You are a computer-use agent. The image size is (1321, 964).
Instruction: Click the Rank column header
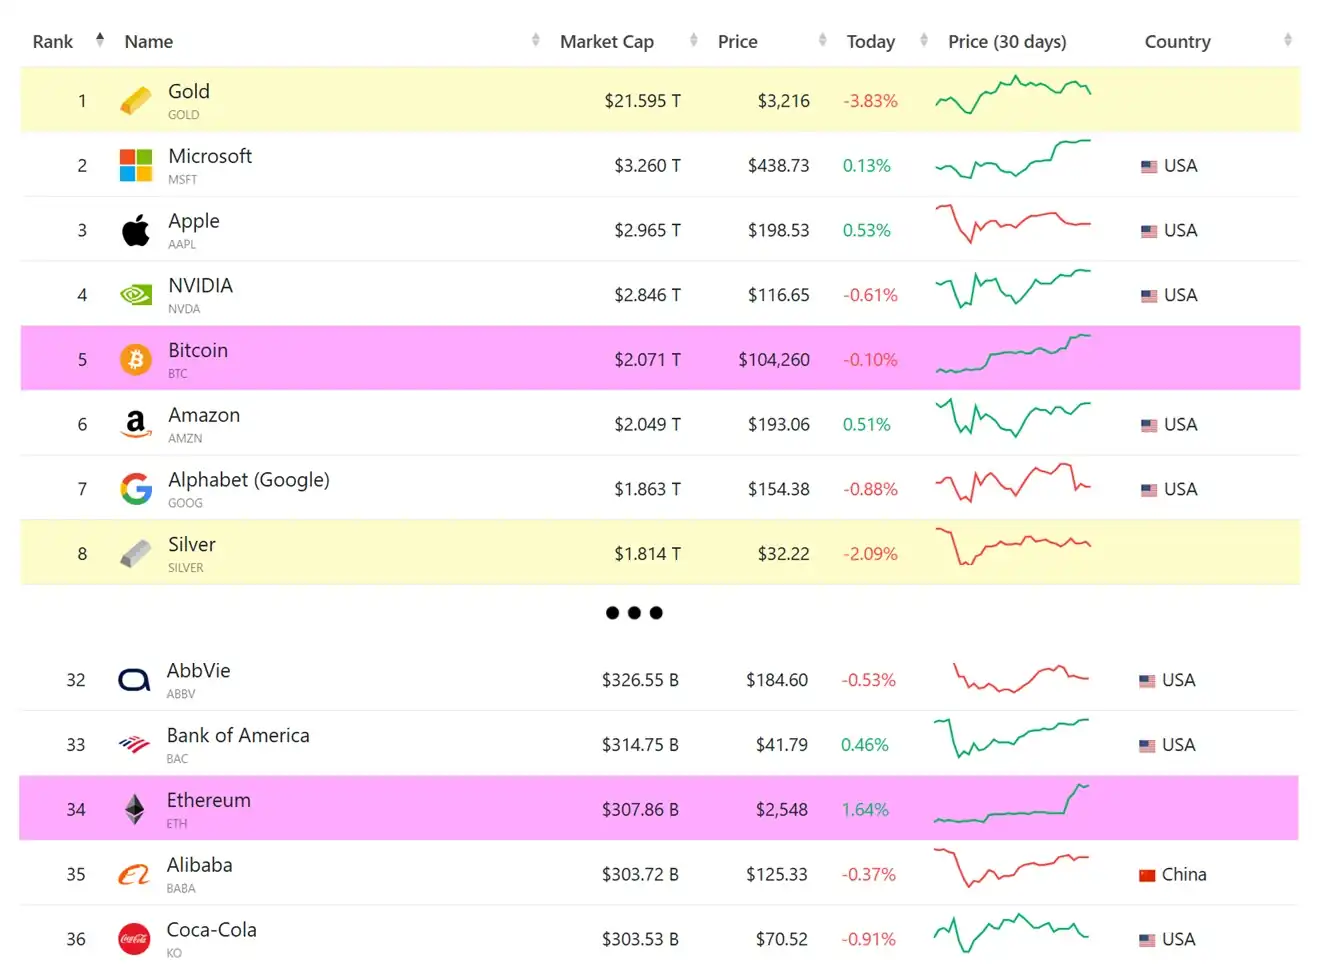point(53,42)
